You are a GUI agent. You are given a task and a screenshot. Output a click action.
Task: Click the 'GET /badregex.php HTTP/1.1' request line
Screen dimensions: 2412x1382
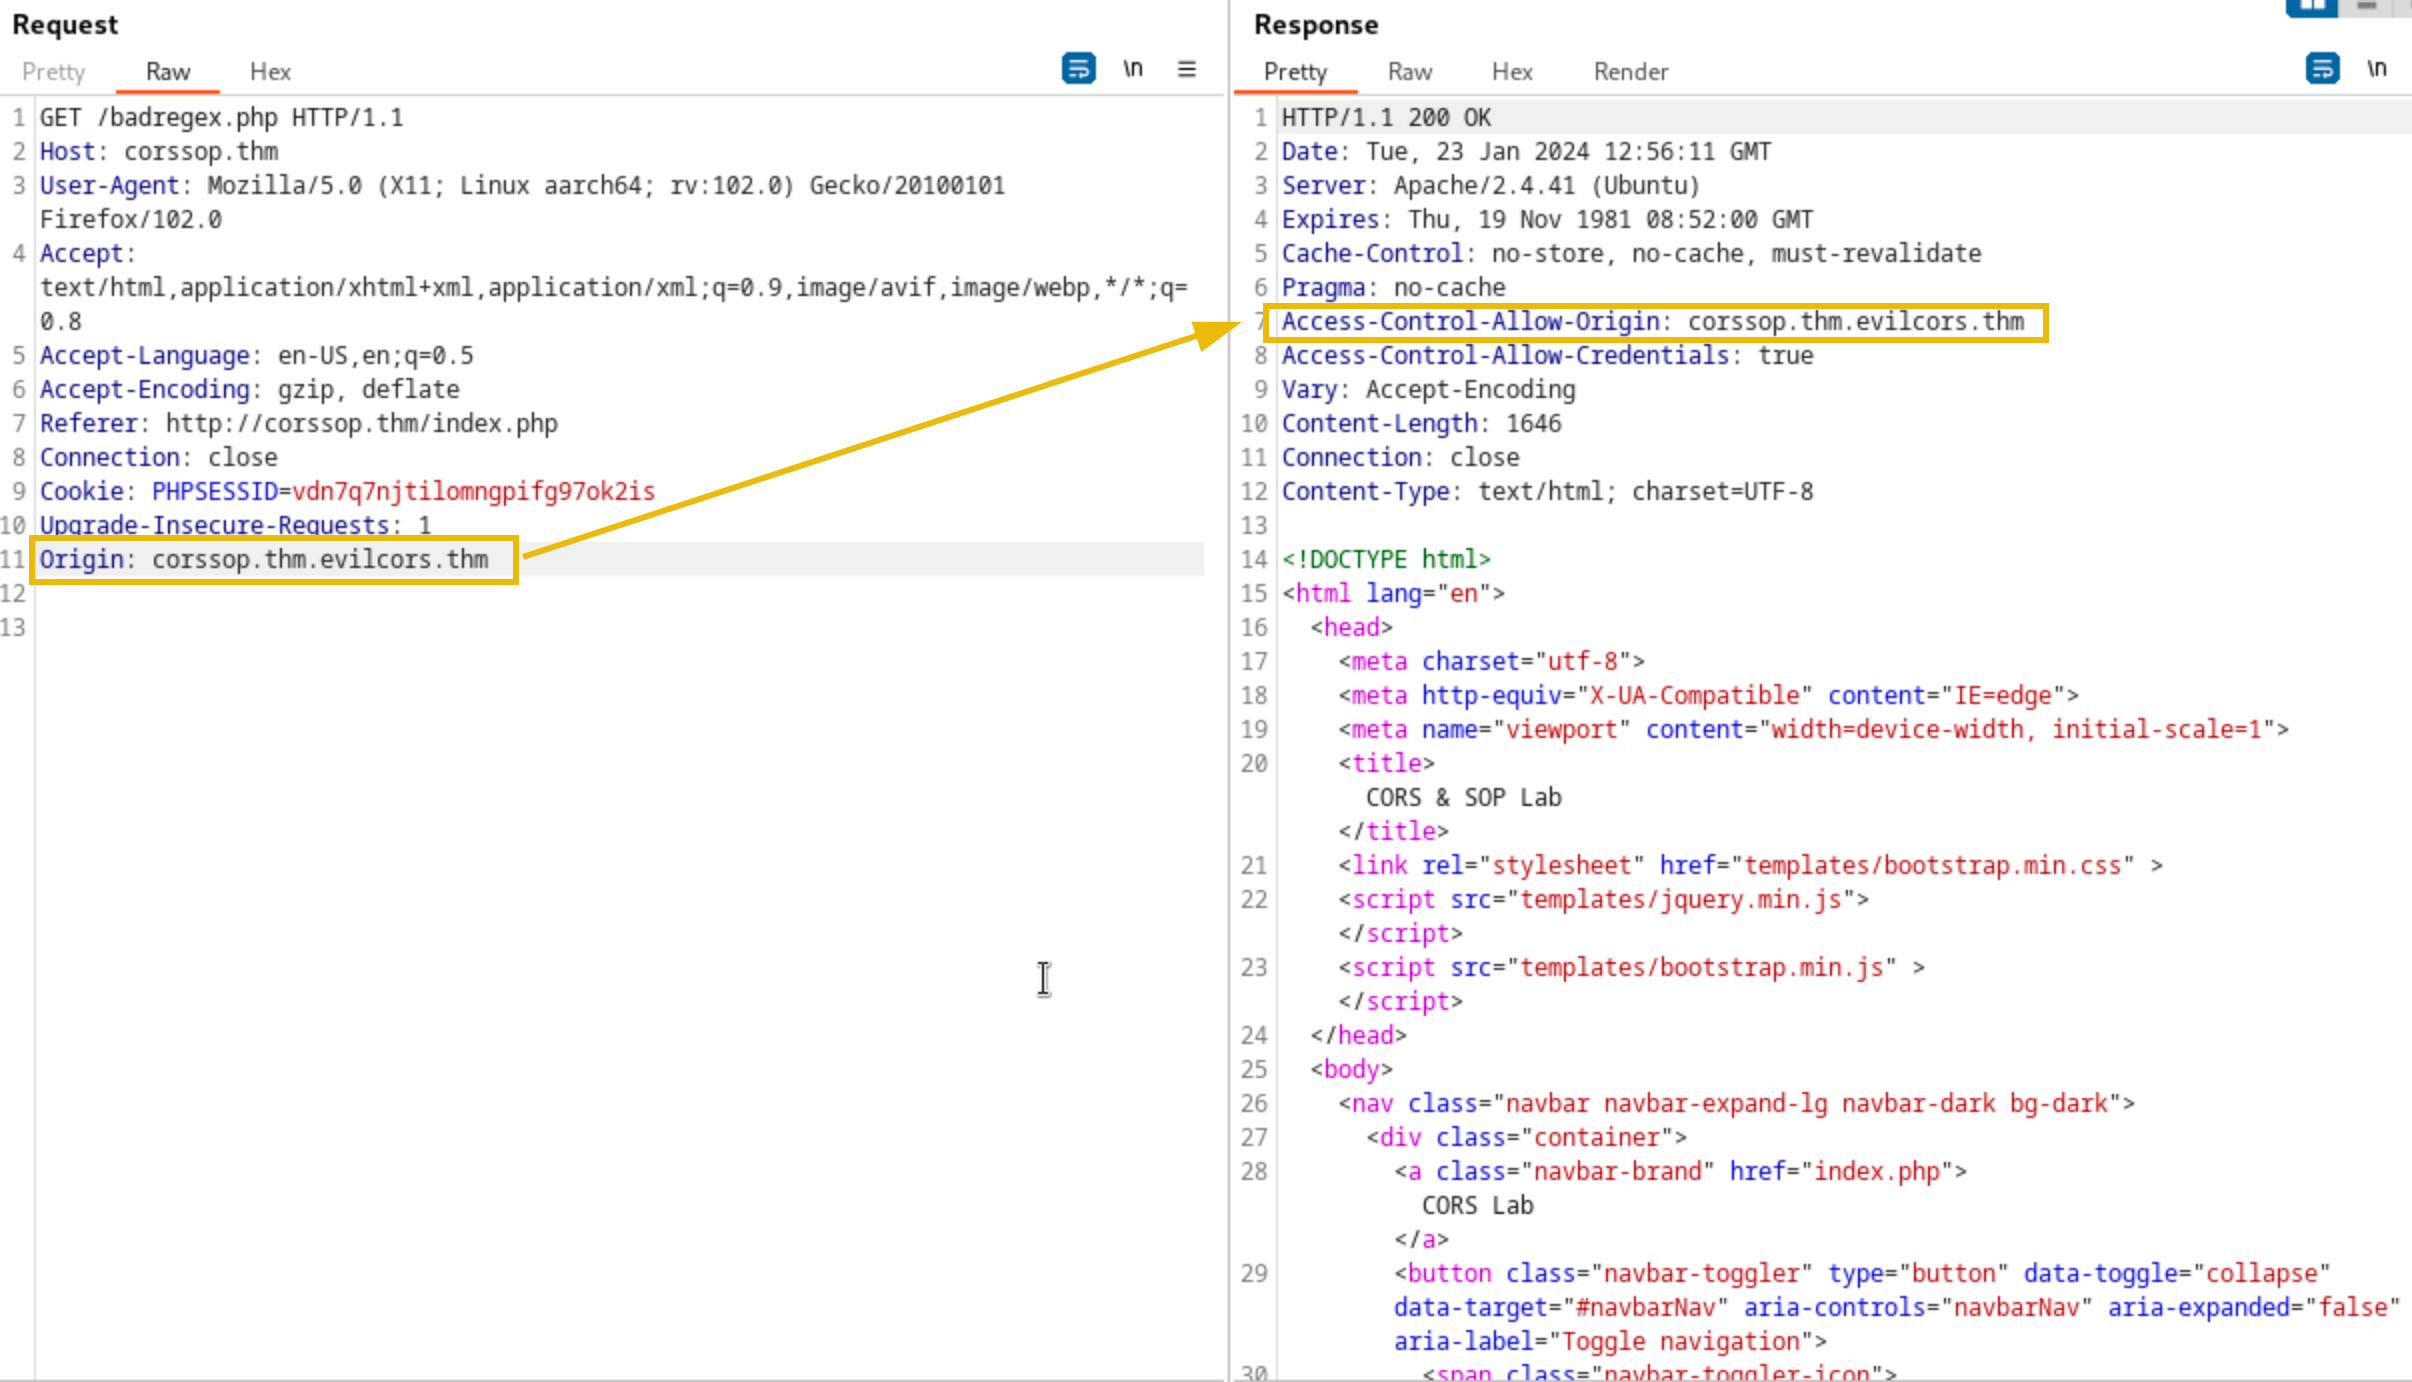pyautogui.click(x=221, y=118)
